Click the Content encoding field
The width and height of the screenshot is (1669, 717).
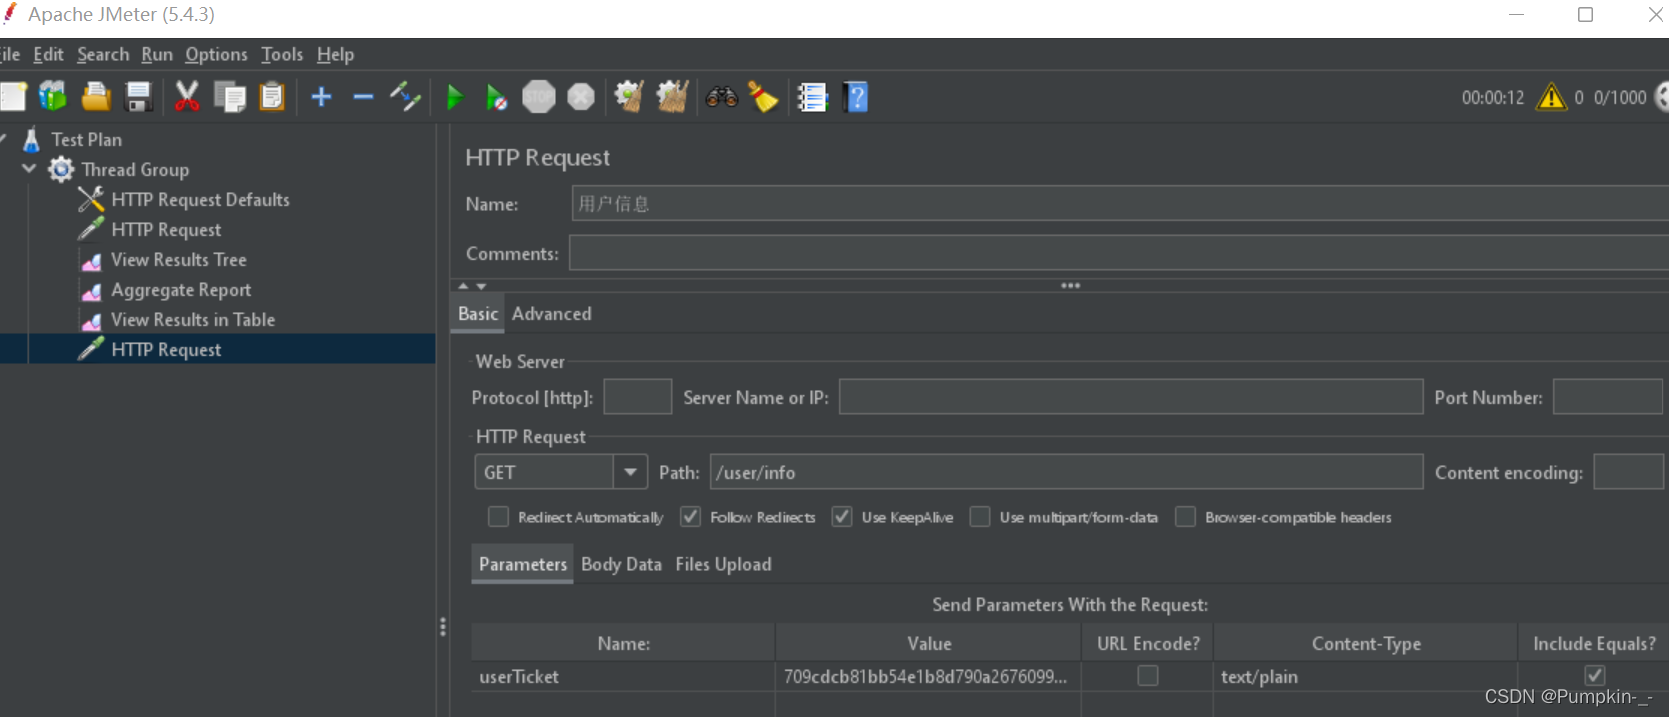pos(1628,472)
